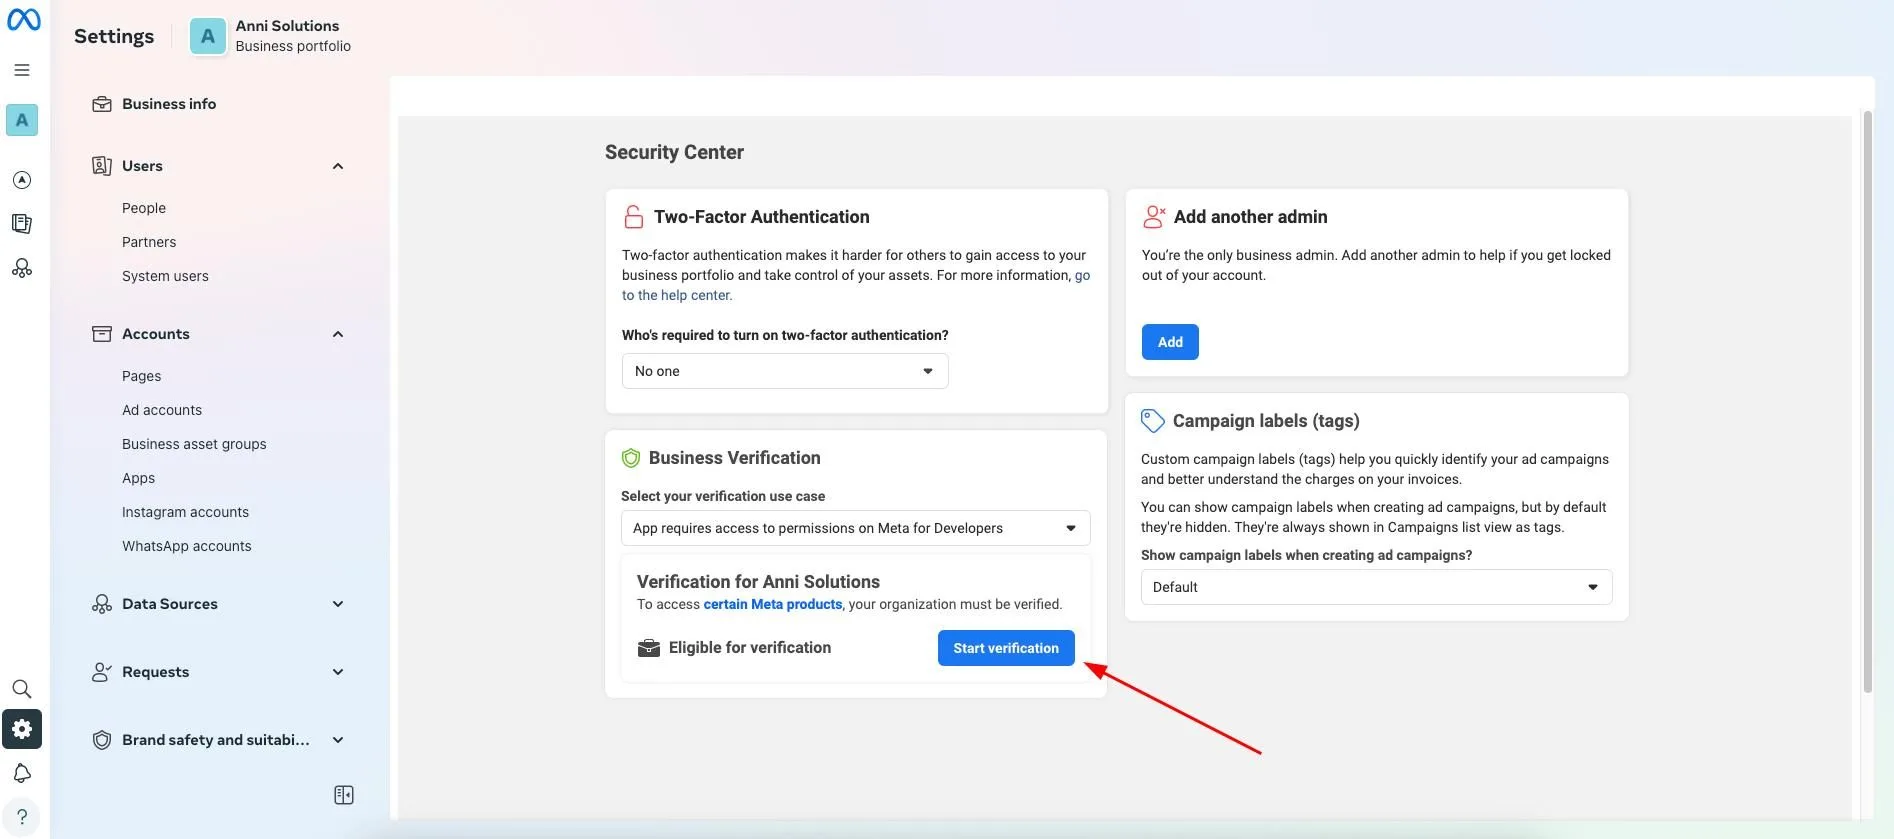Open System users page
Screen dimensions: 1894x839
coord(165,276)
